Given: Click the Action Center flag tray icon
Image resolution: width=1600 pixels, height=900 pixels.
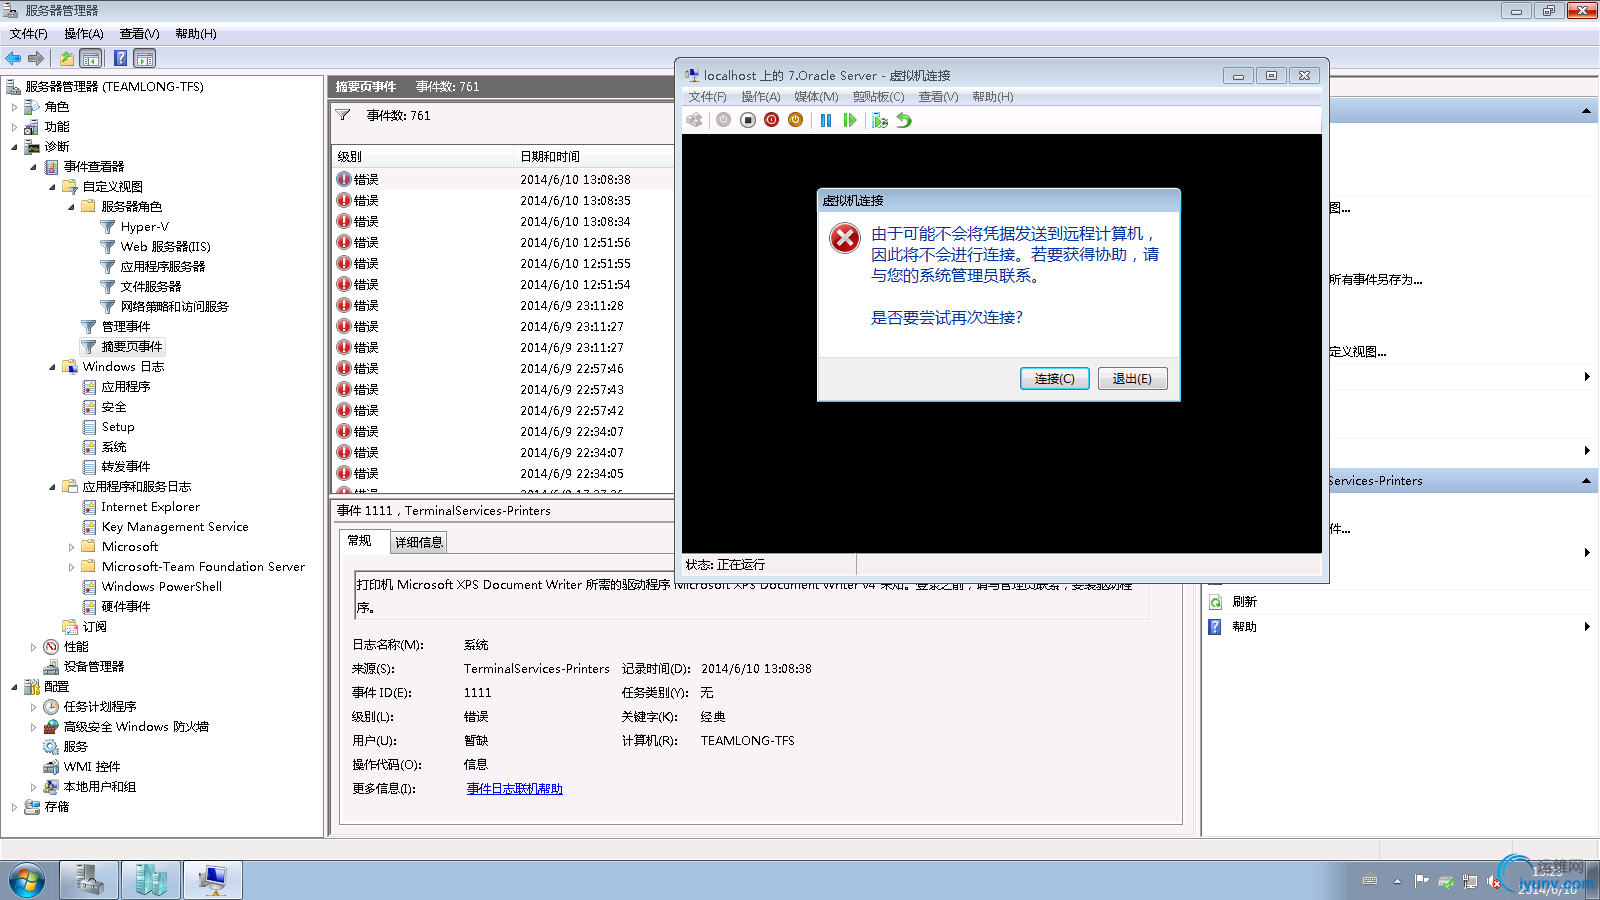Looking at the screenshot, I should click(x=1421, y=881).
